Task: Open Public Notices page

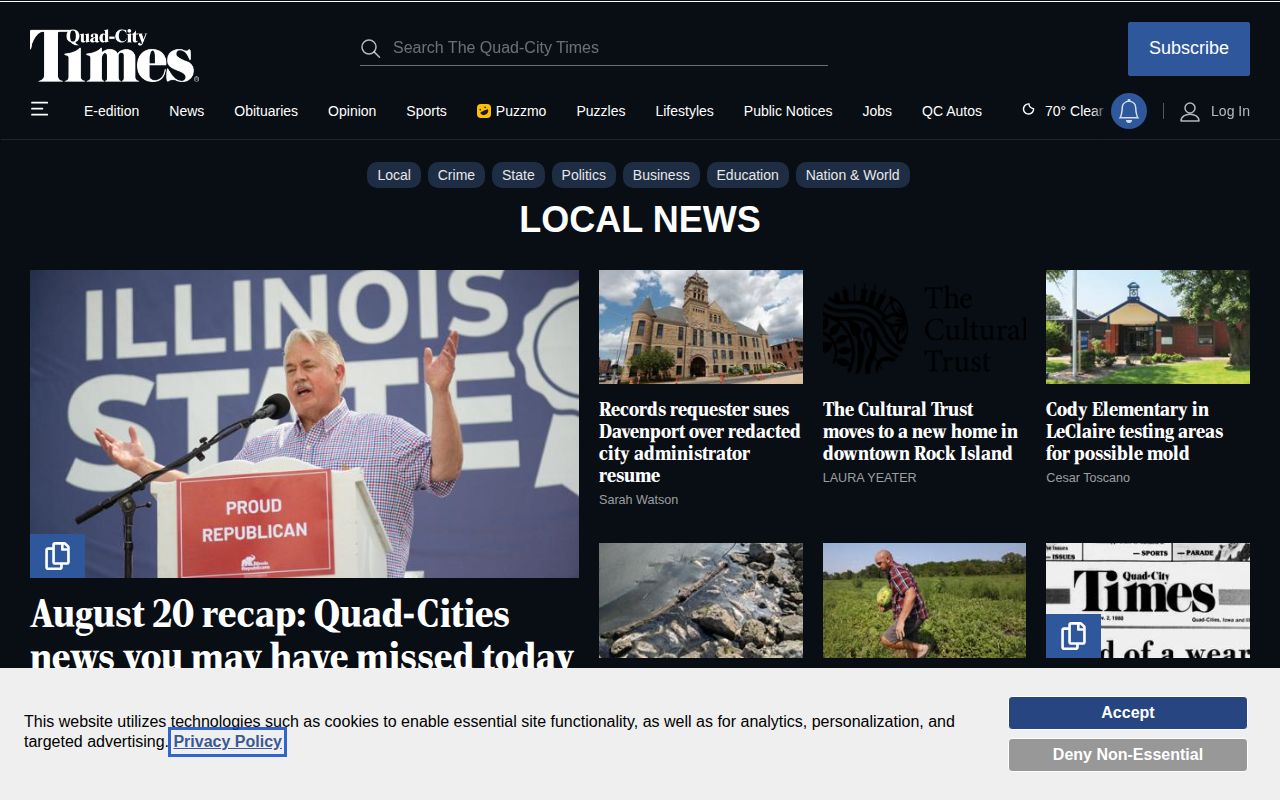Action: [x=788, y=111]
